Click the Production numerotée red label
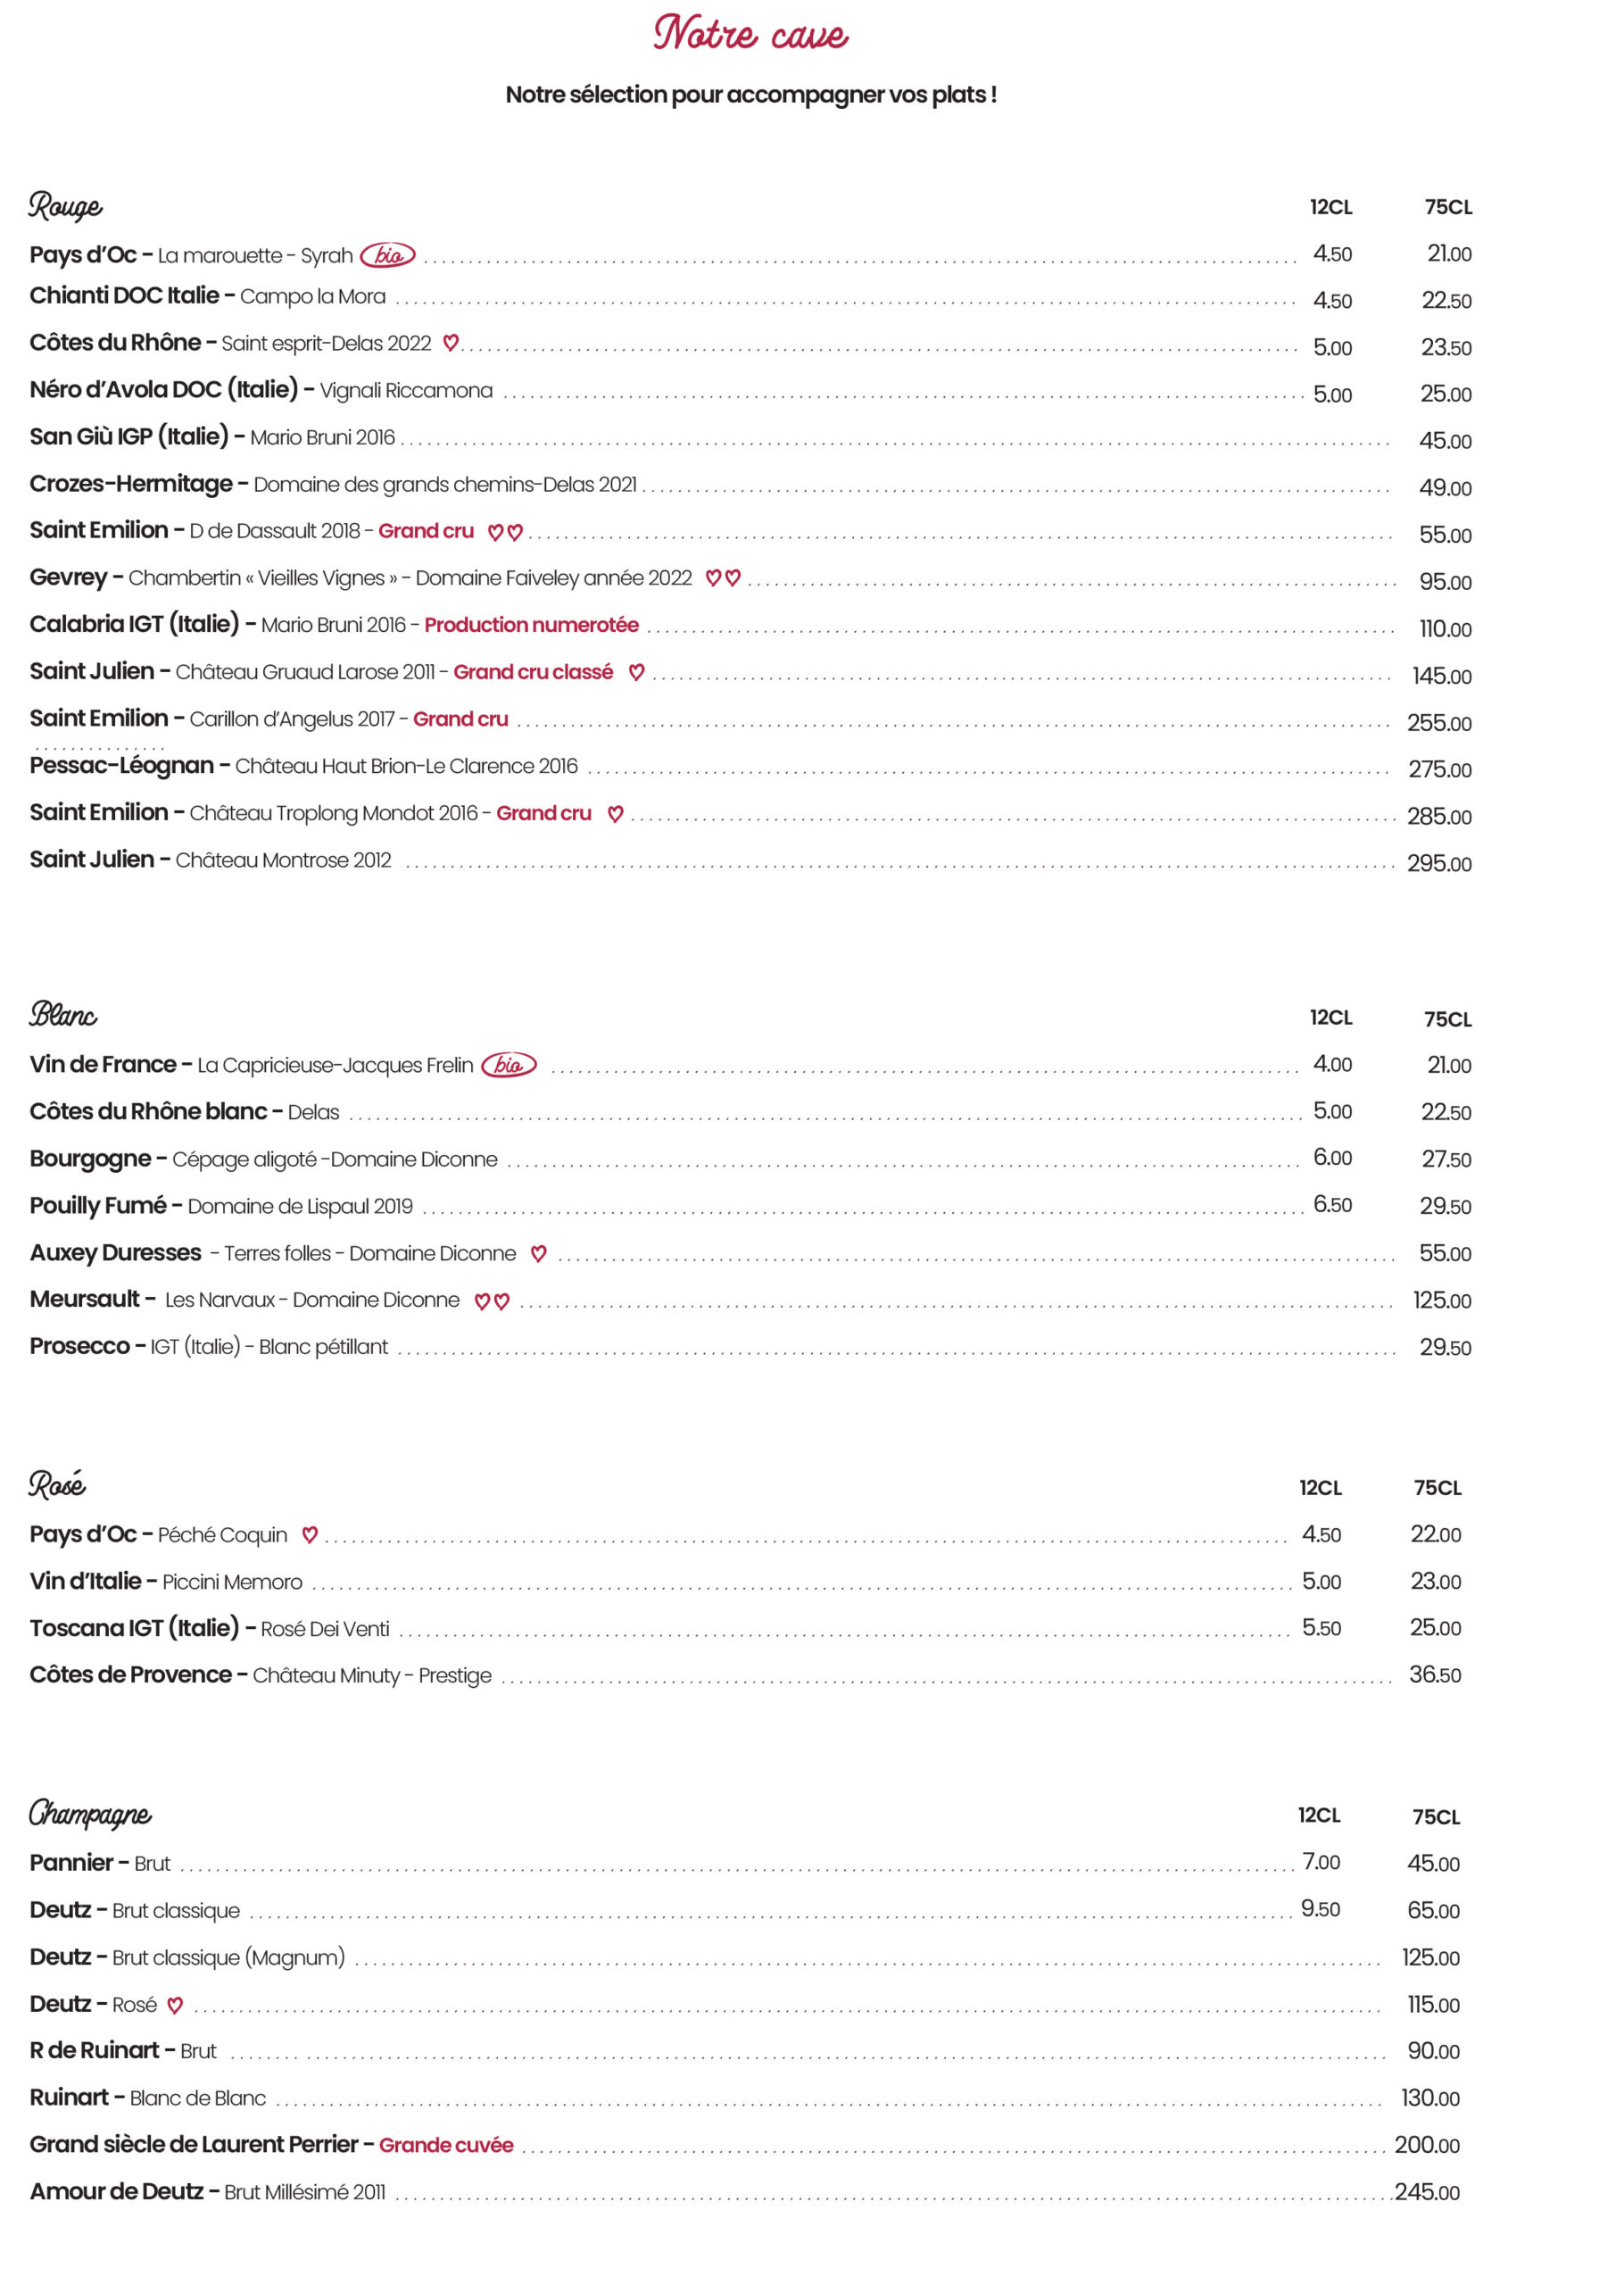Screen dimensions: 1624x2285 tap(531, 625)
